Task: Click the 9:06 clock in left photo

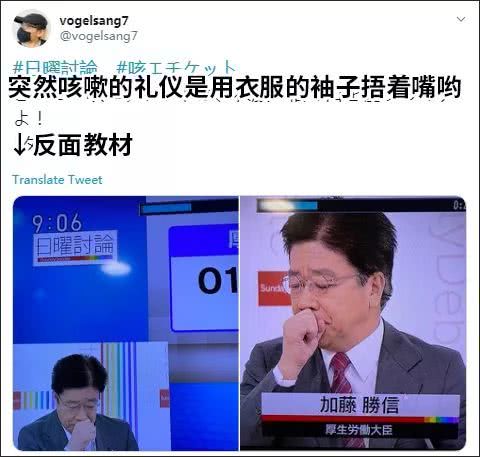Action: tap(57, 223)
